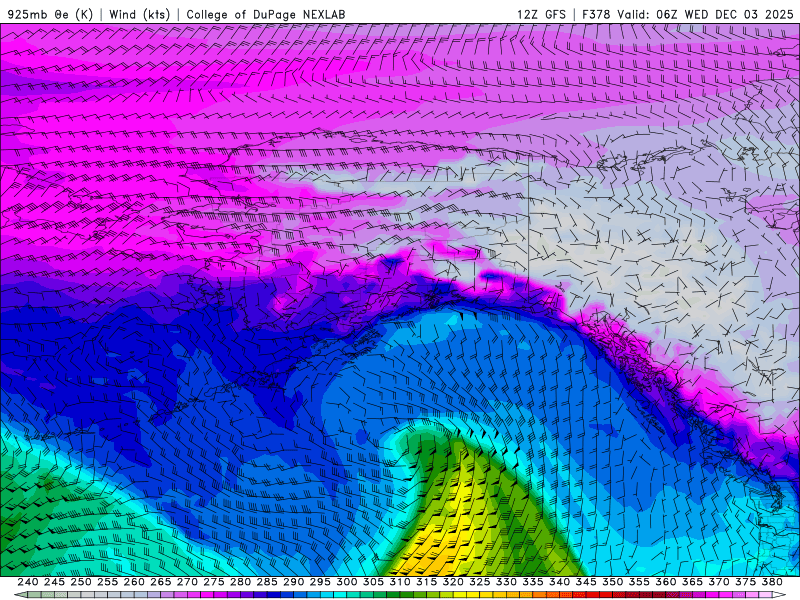This screenshot has width=800, height=600.
Task: Select the 375 value on the legend
Action: [745, 582]
